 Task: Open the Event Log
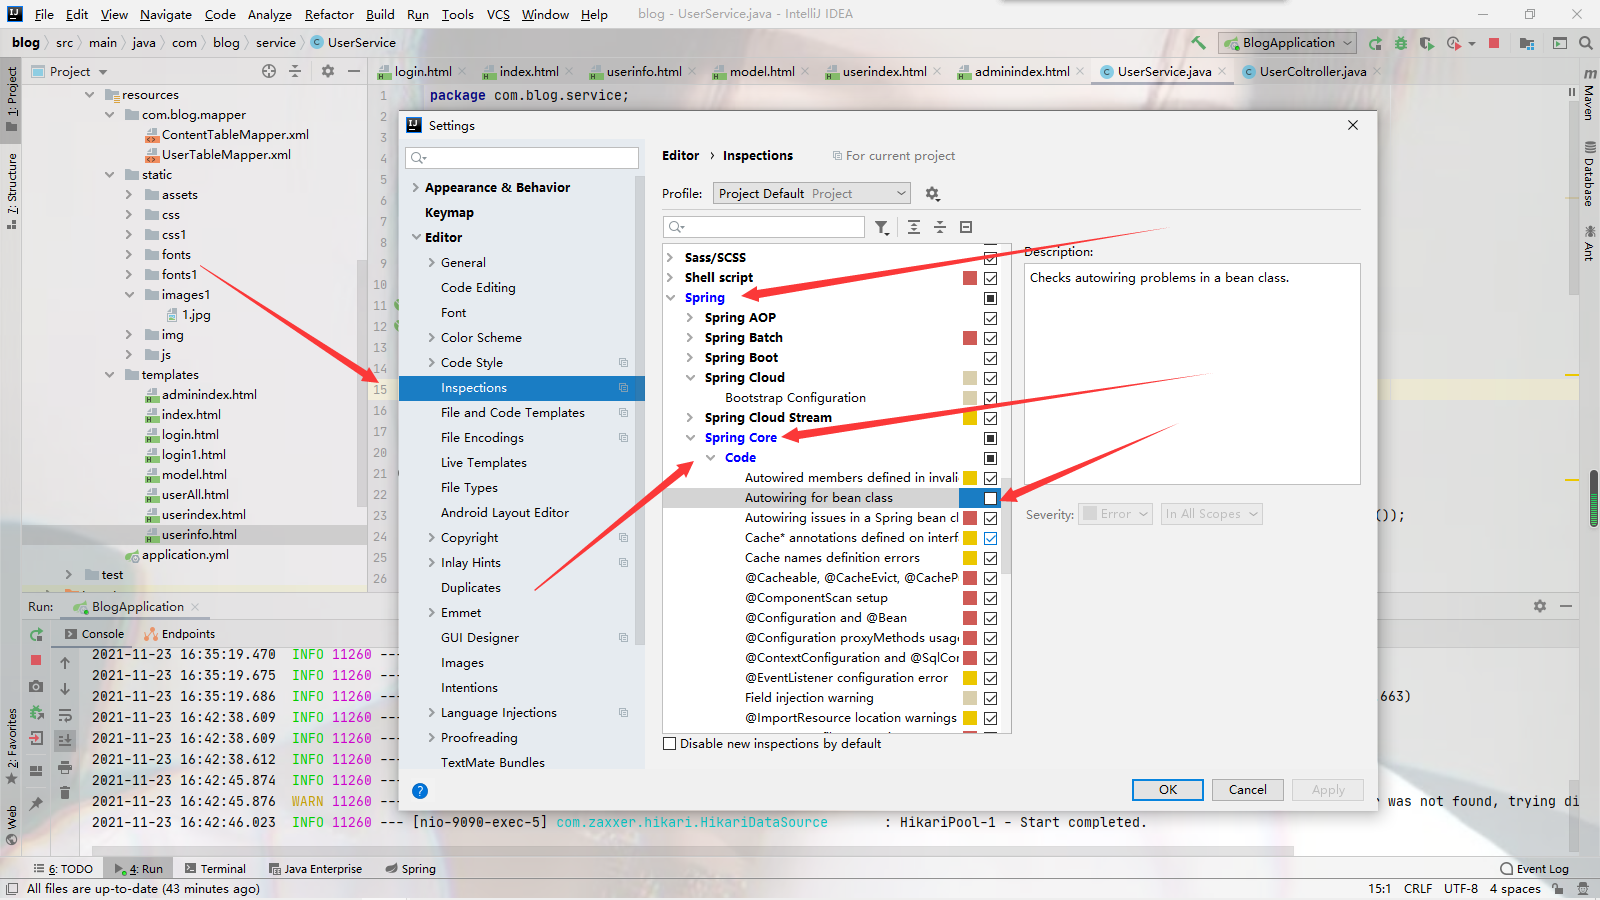coord(1535,869)
